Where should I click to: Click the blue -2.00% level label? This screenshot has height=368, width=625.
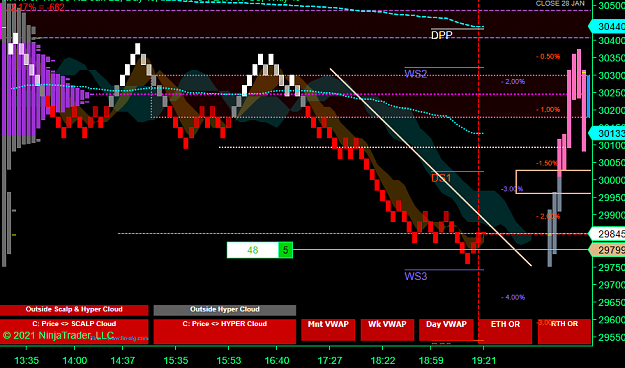coord(513,81)
